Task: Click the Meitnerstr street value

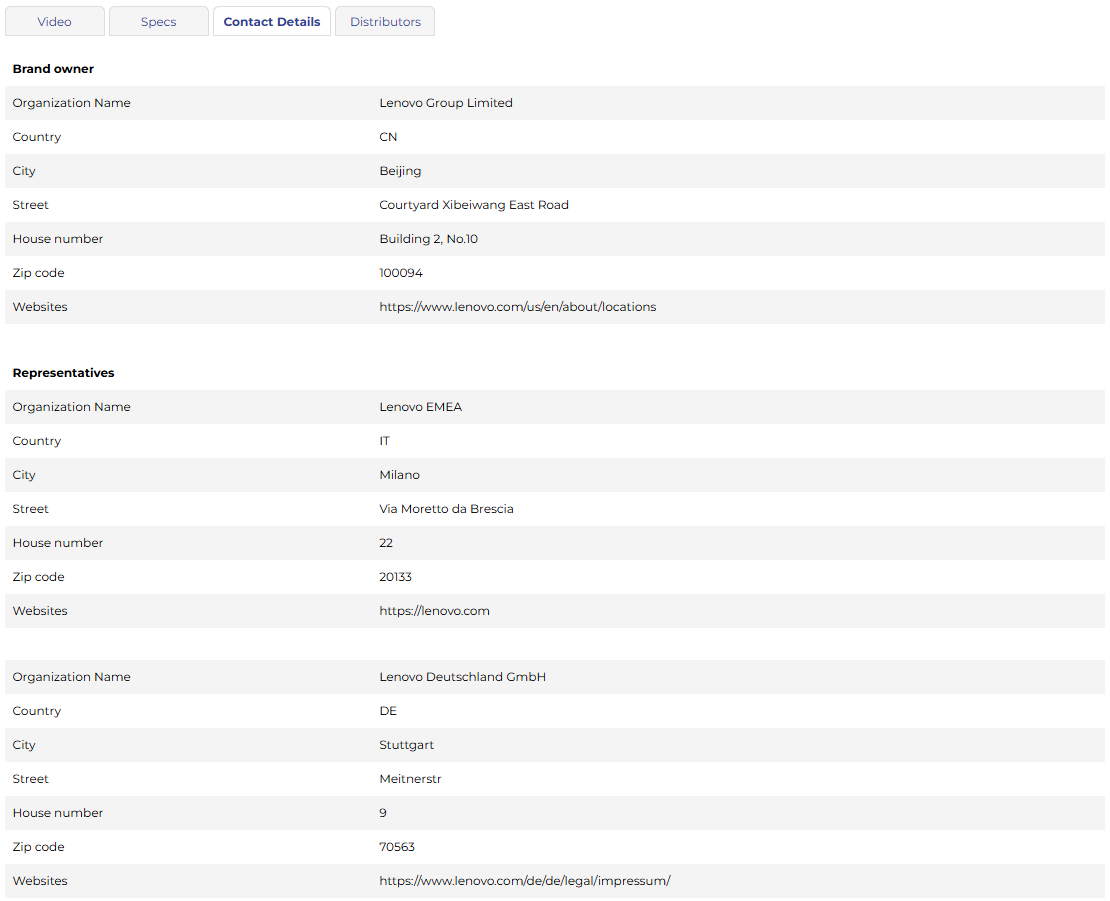Action: pyautogui.click(x=410, y=779)
